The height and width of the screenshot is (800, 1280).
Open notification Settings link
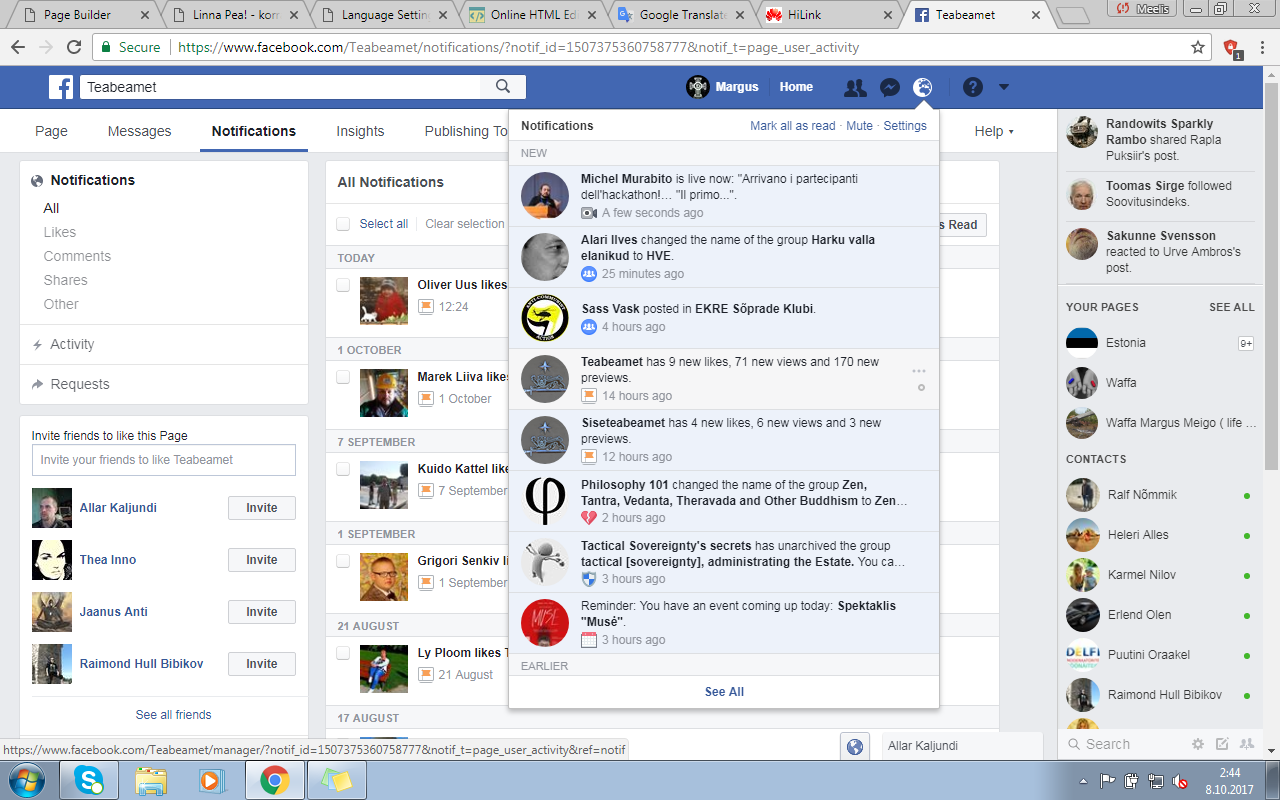(905, 126)
